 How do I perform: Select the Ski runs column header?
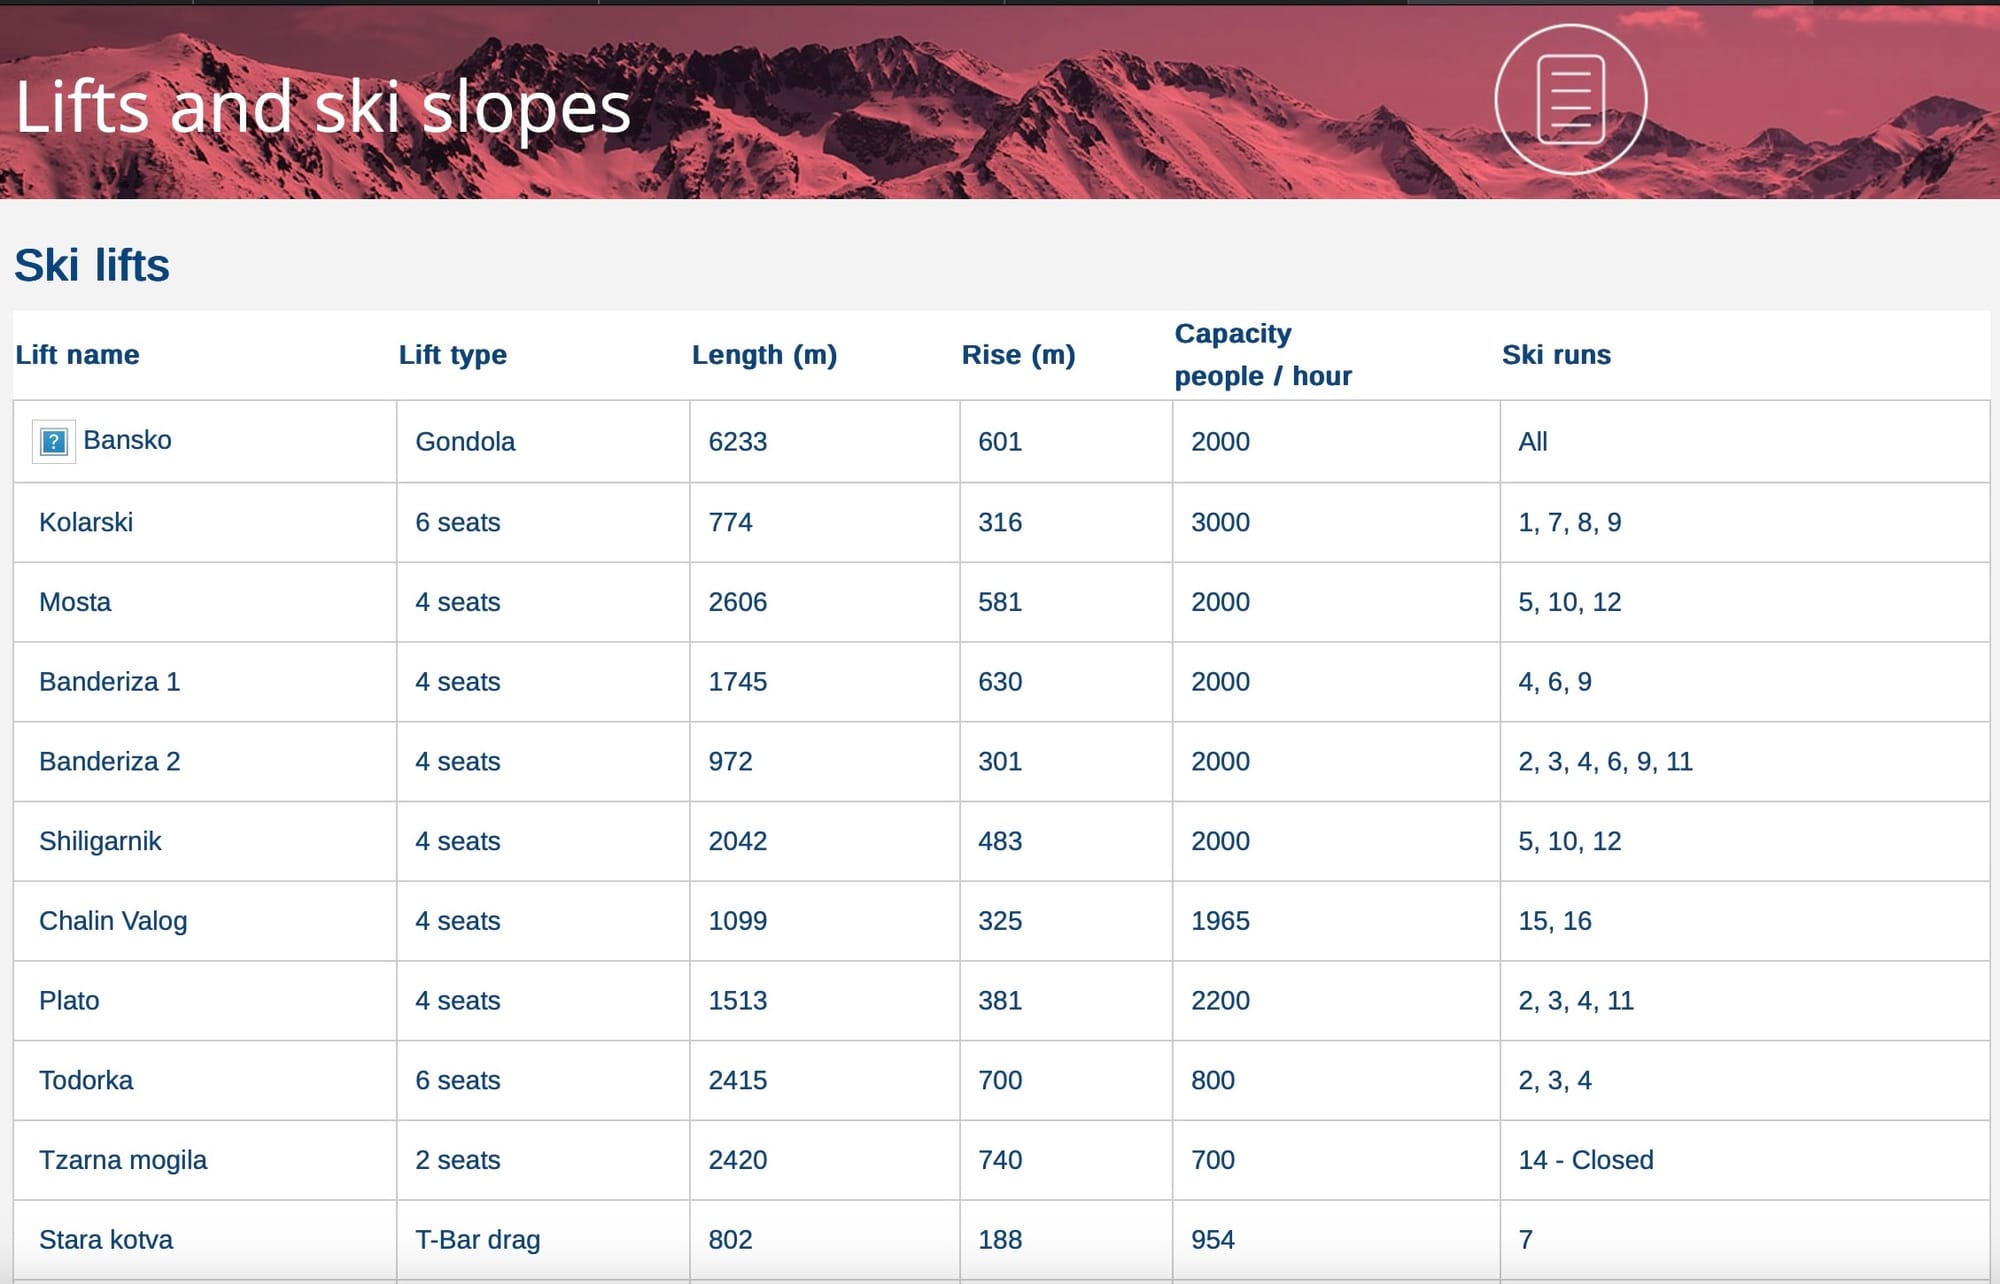[1556, 355]
